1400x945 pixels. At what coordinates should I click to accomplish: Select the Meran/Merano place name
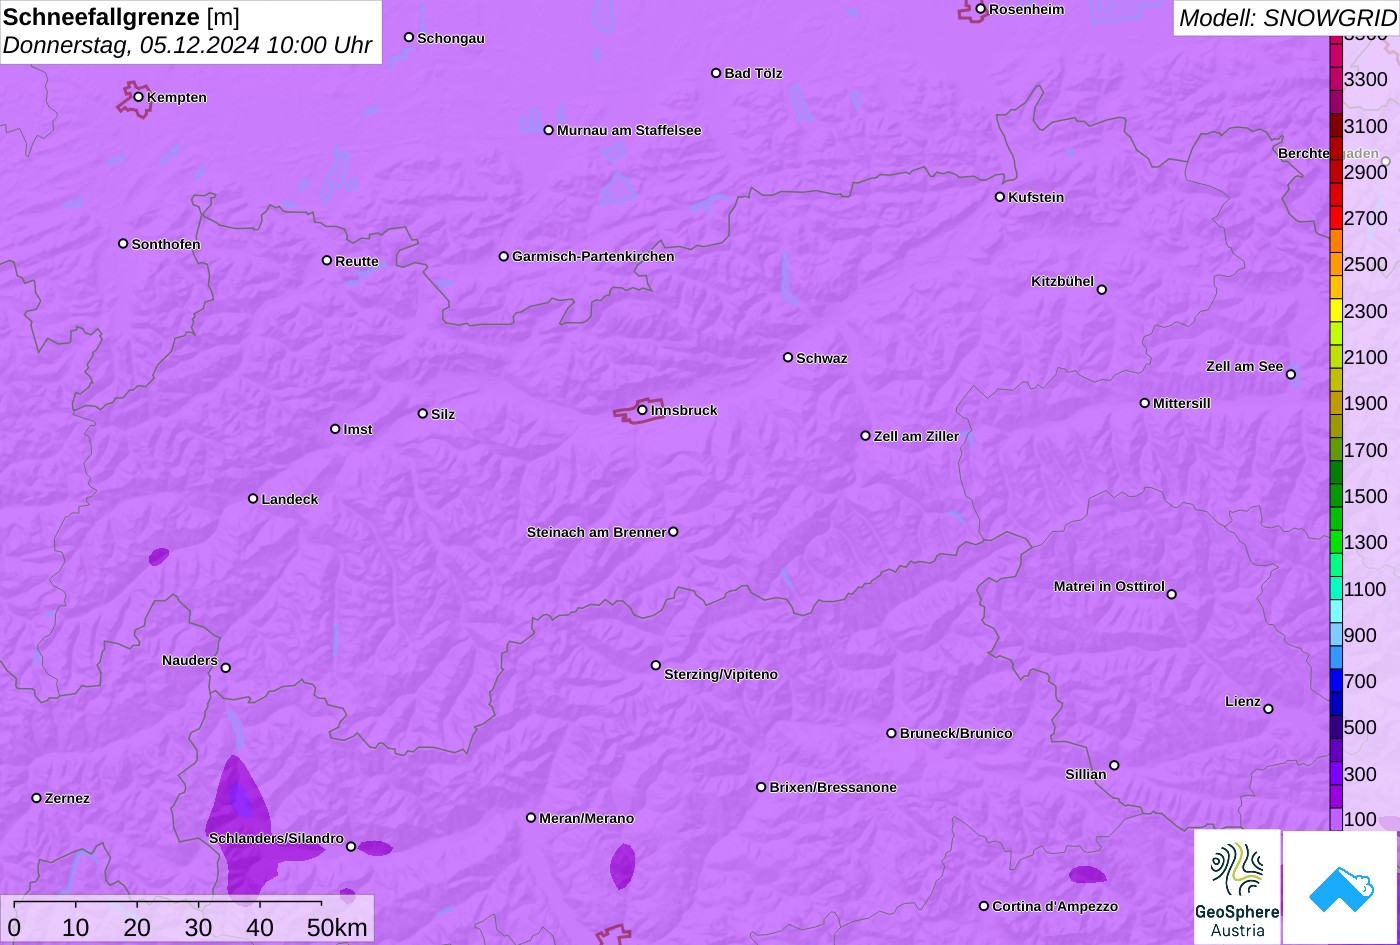(587, 818)
